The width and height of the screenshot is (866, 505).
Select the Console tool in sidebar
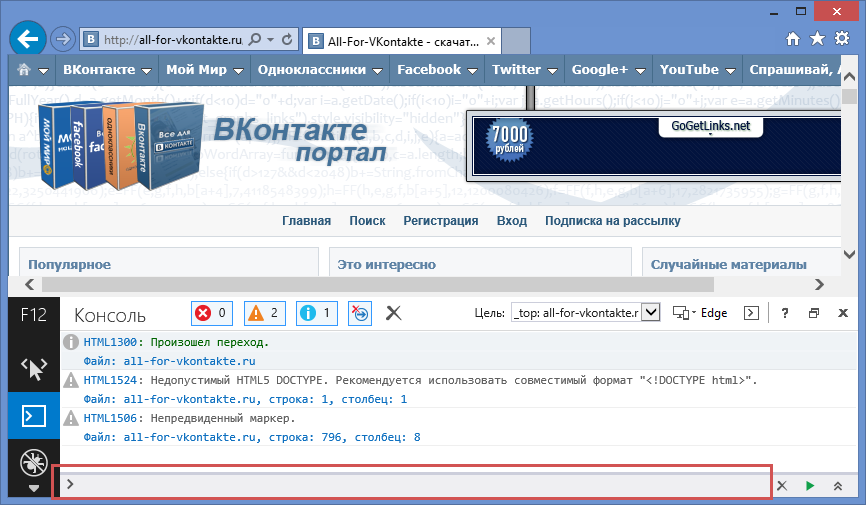point(34,415)
